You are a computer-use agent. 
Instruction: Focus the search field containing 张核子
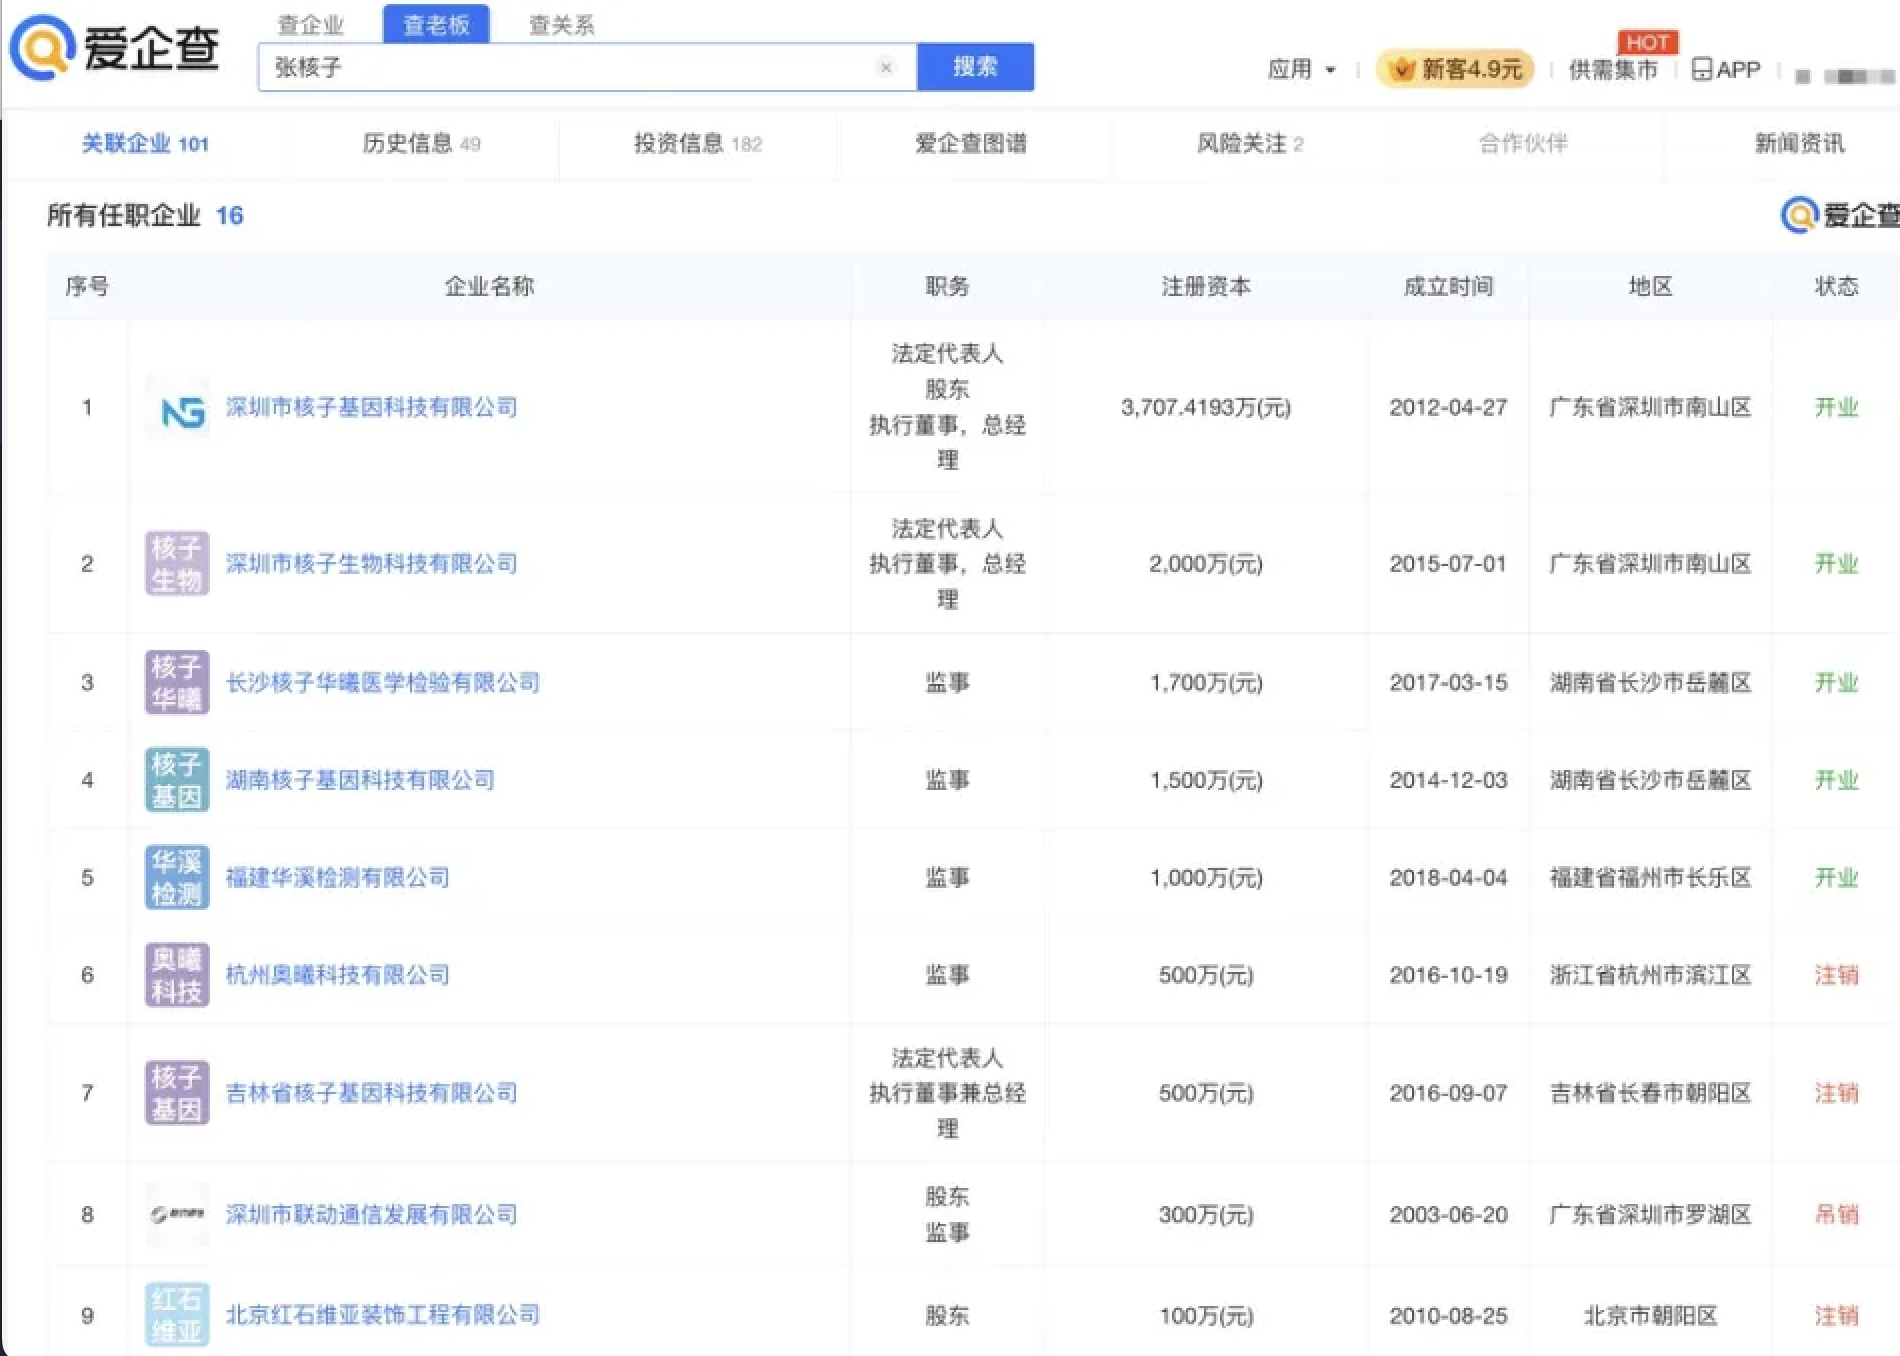pyautogui.click(x=587, y=67)
